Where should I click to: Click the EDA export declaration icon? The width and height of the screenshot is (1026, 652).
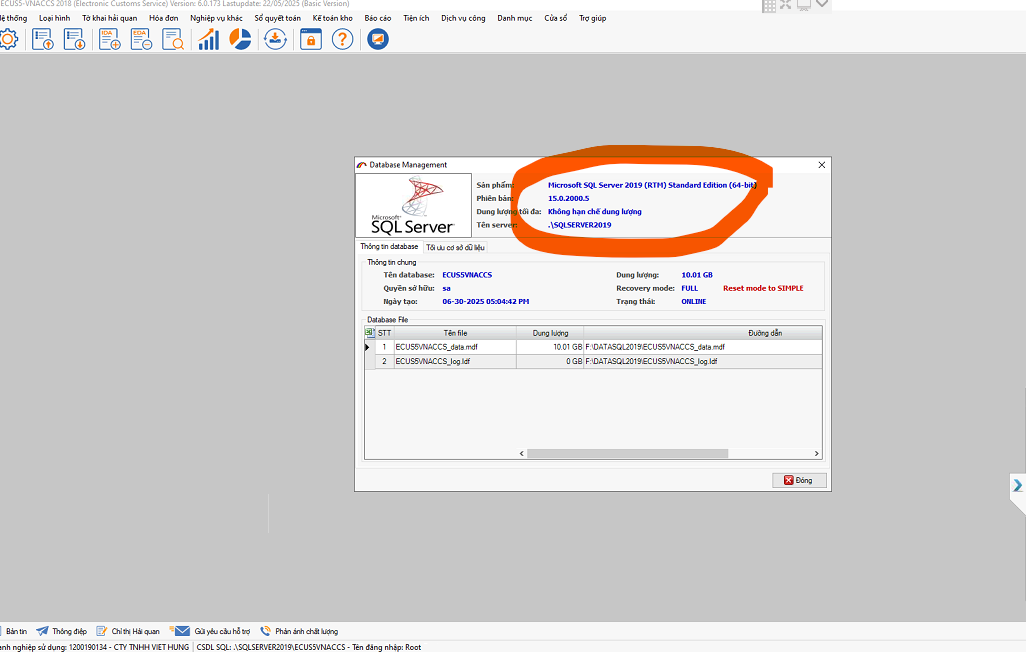(141, 39)
